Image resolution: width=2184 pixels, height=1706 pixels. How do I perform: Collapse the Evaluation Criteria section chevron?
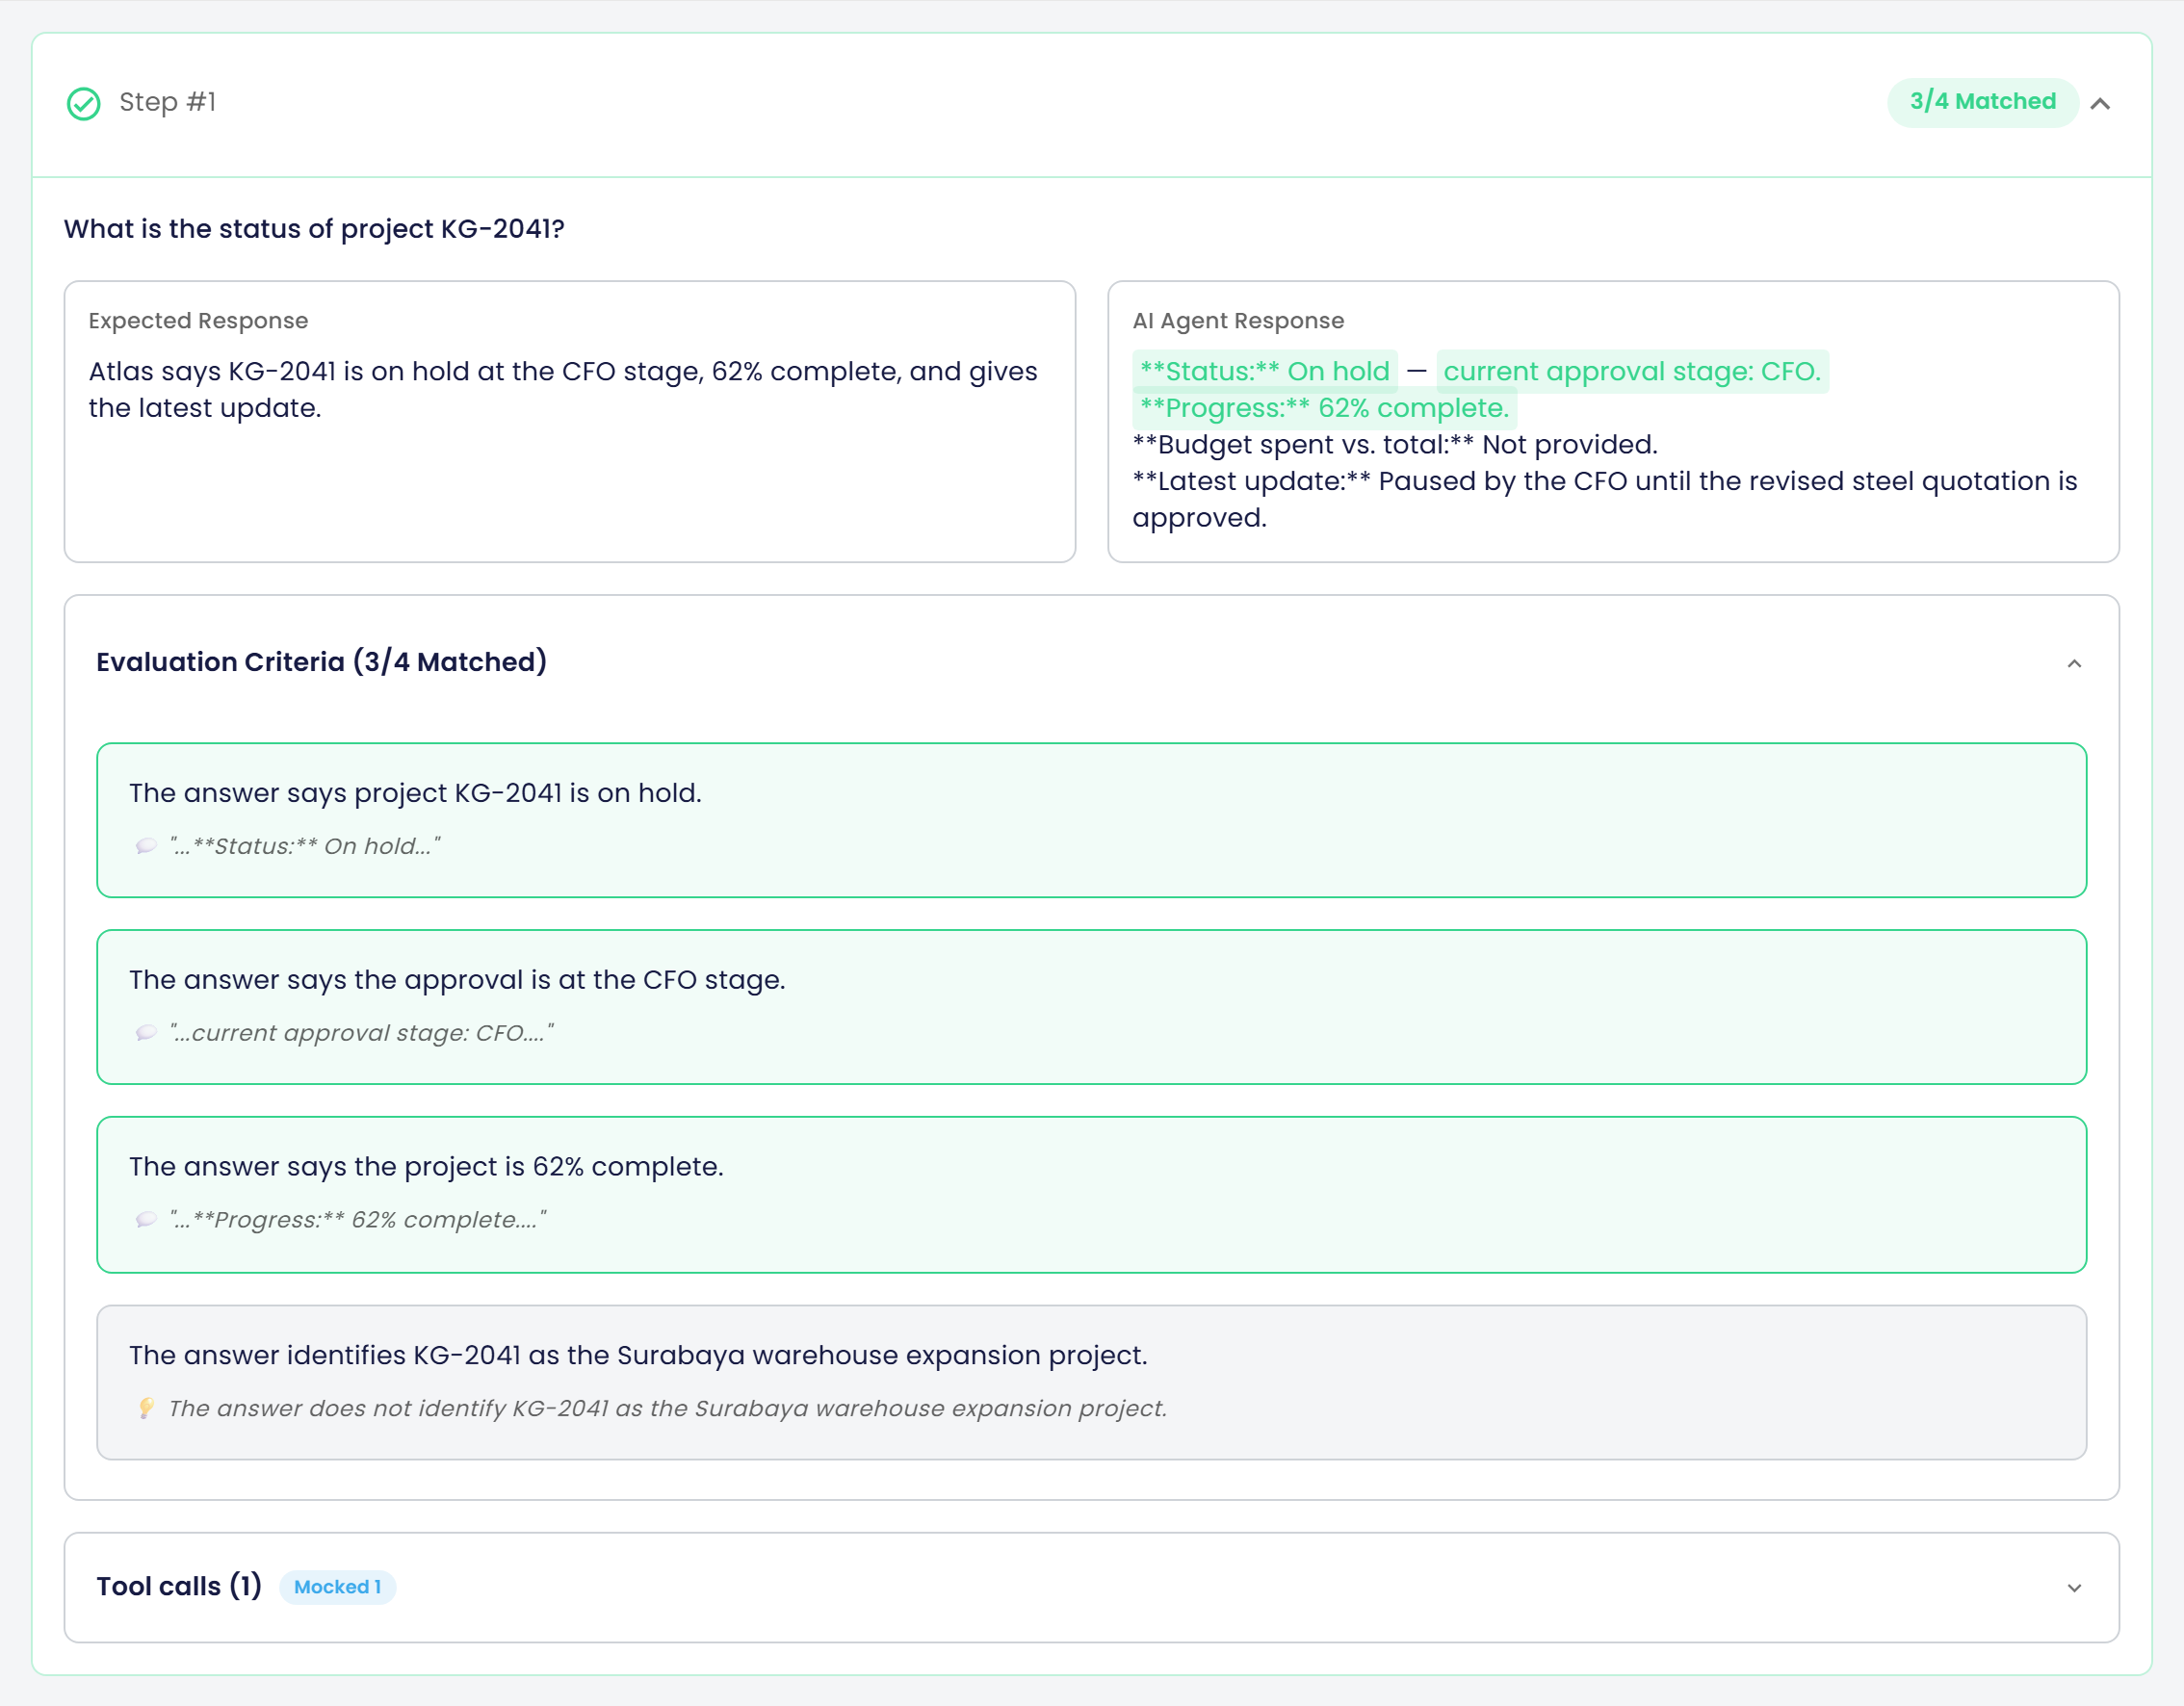(2074, 664)
